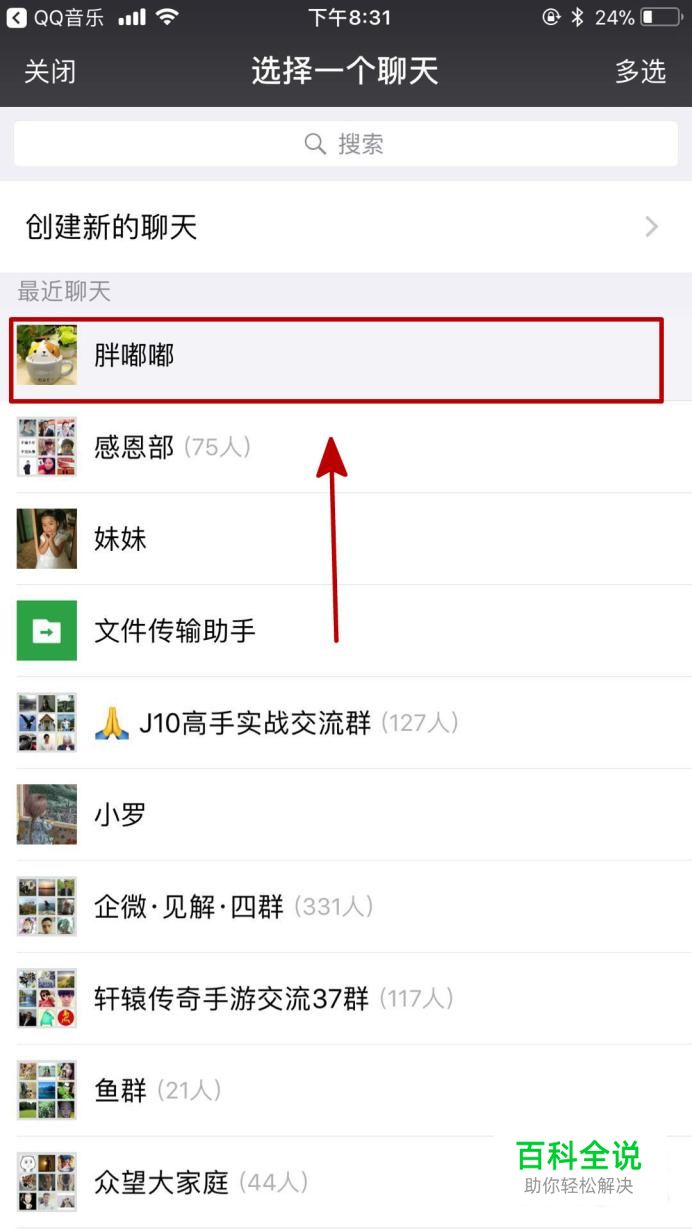Choose 企微·见解·四群 chat entry
This screenshot has width=692, height=1230.
click(x=346, y=907)
